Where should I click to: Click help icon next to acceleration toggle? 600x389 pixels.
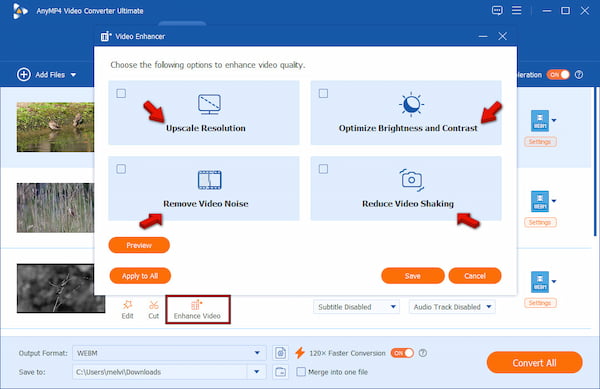point(579,75)
